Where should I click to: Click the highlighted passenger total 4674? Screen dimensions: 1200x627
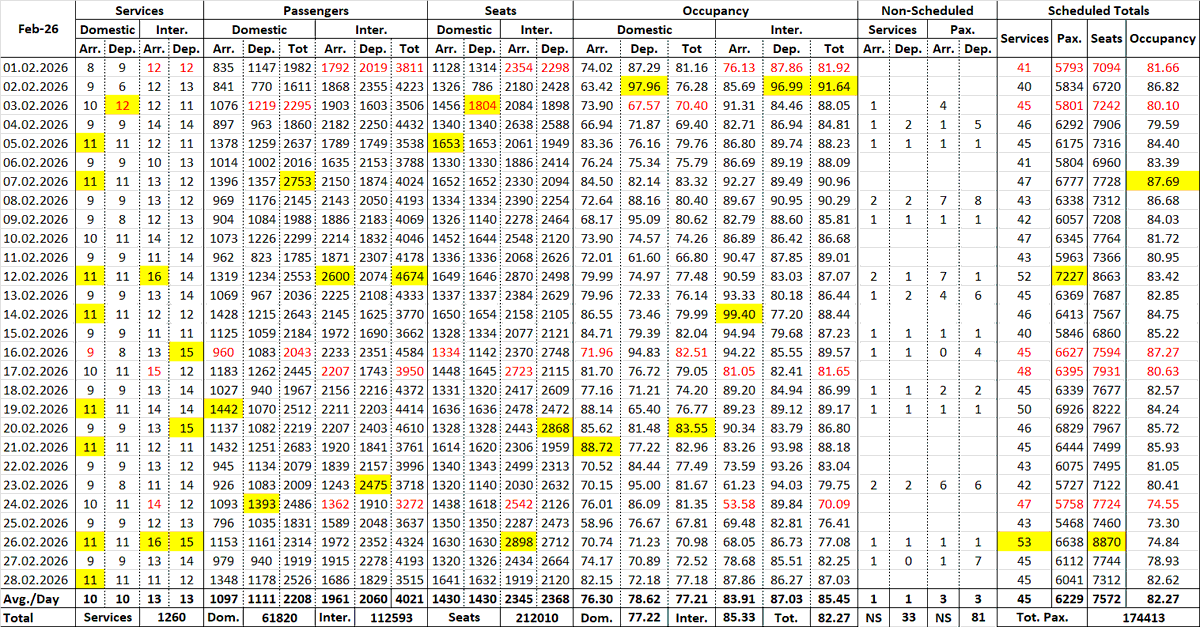tap(408, 276)
